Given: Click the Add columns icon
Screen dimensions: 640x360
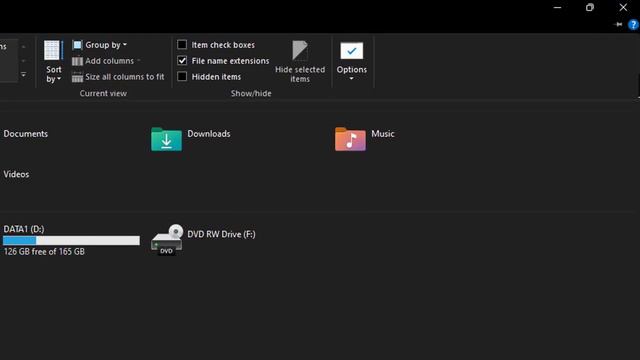Looking at the screenshot, I should tap(77, 61).
